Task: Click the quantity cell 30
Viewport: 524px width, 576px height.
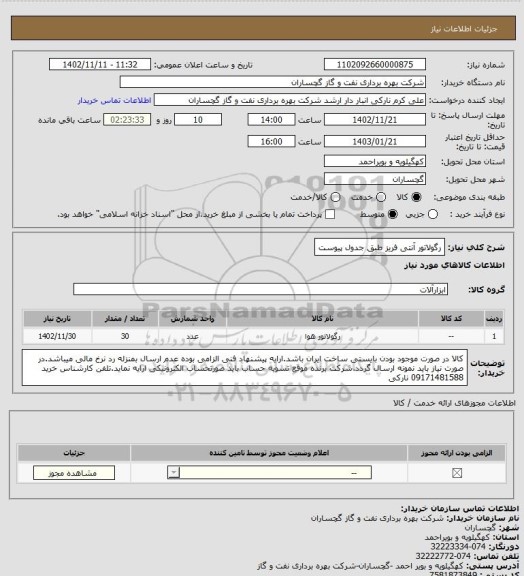Action: (125, 336)
